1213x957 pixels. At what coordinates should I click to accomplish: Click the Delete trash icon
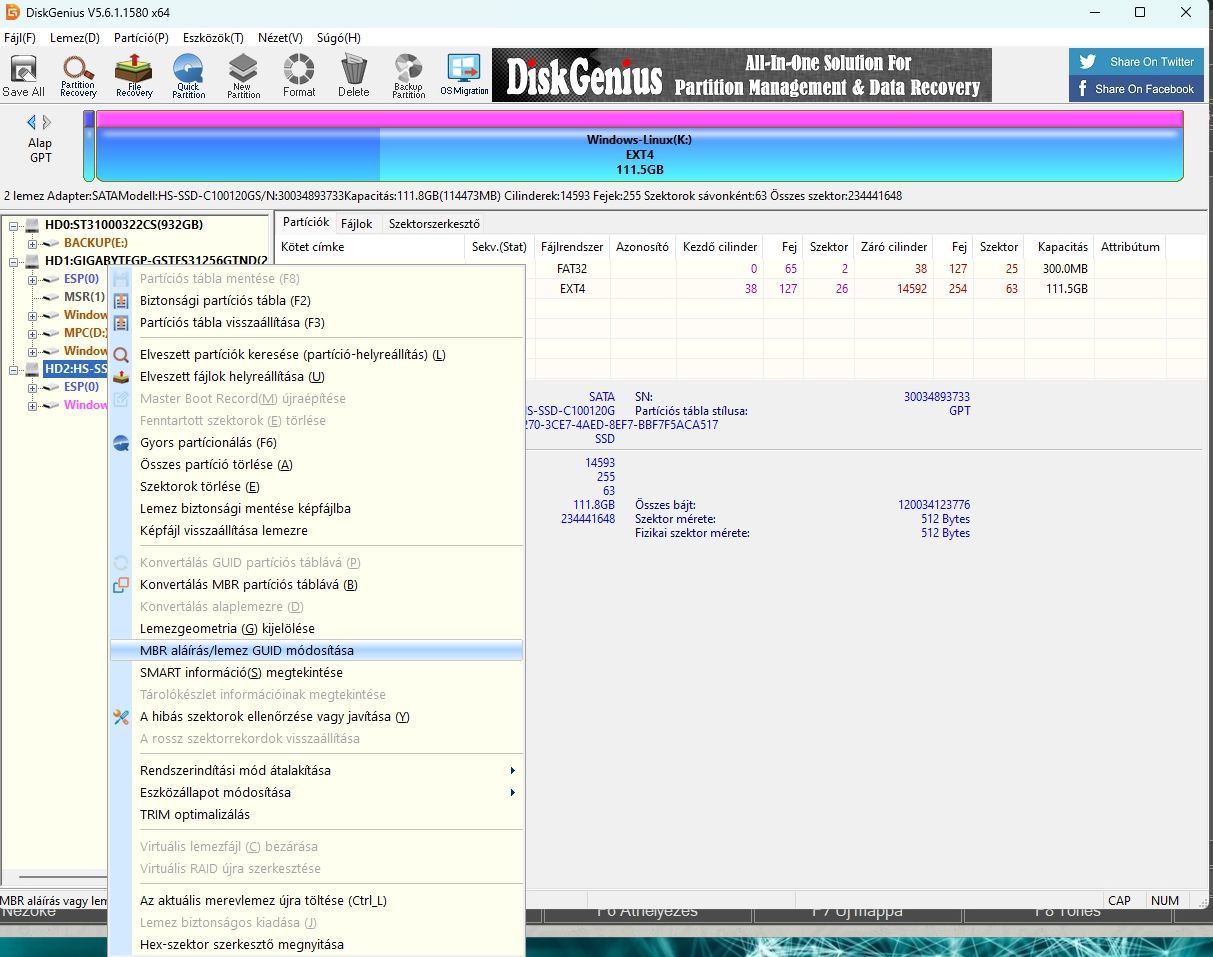pyautogui.click(x=353, y=77)
